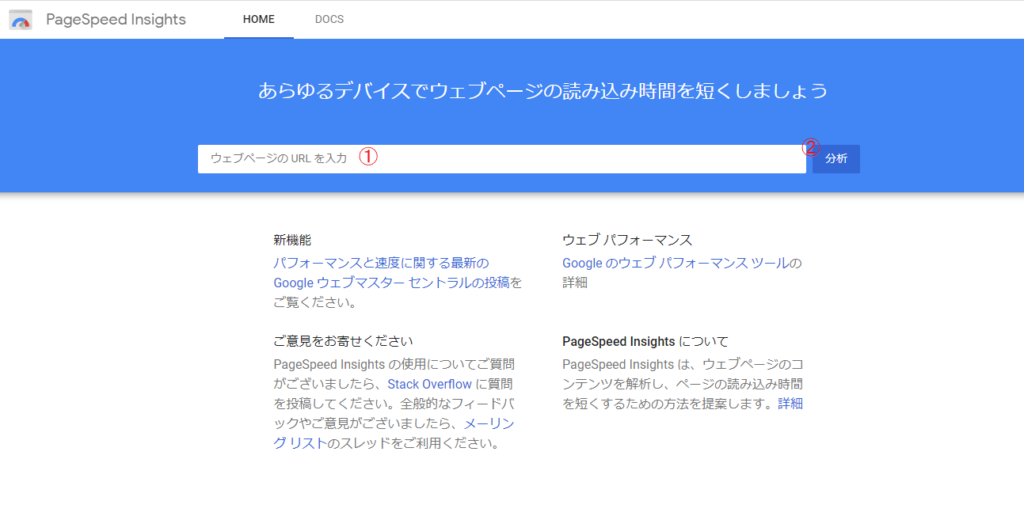Open the 詳細 link after the PageSpeed description
Screen dimensions: 1024x520
pos(790,403)
